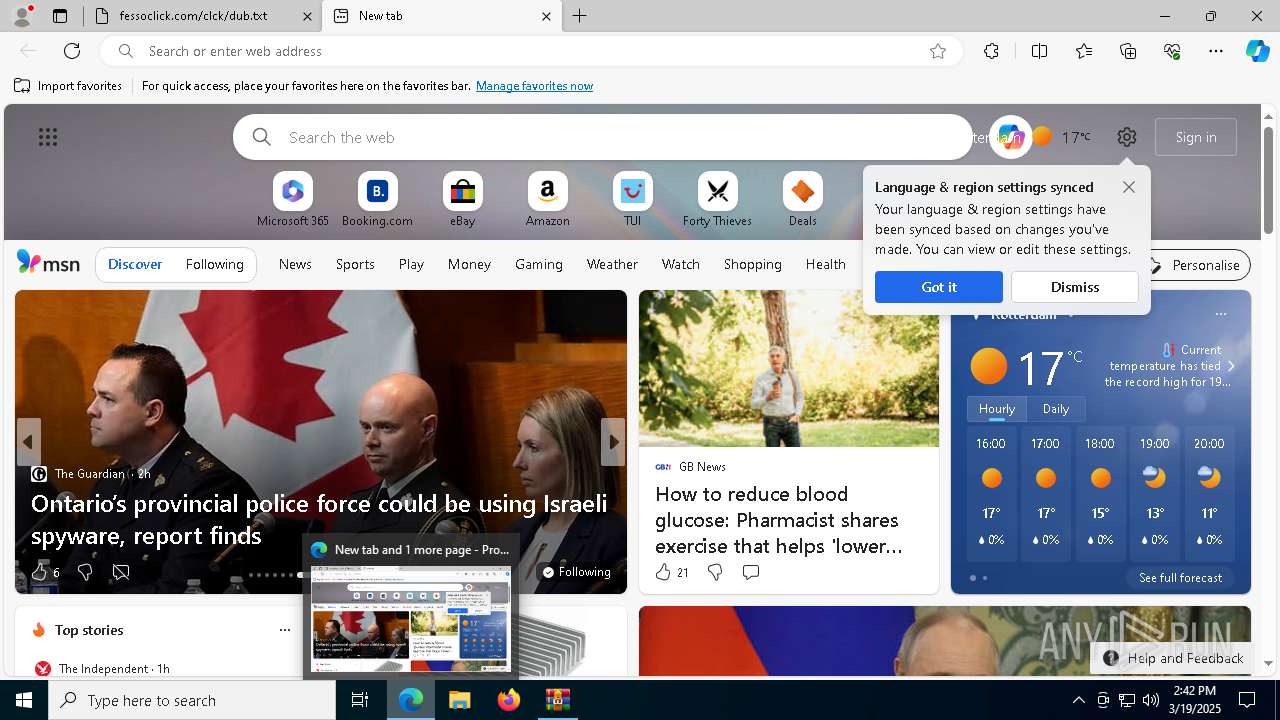Dislike the GB News blood glucose article

(715, 572)
